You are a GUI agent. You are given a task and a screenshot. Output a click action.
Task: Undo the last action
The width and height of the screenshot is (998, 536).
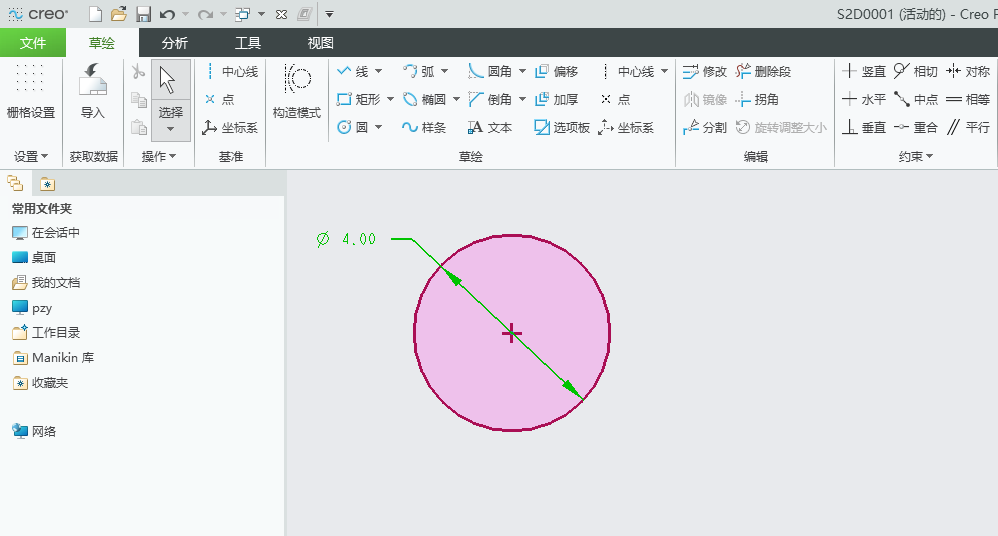[x=167, y=14]
